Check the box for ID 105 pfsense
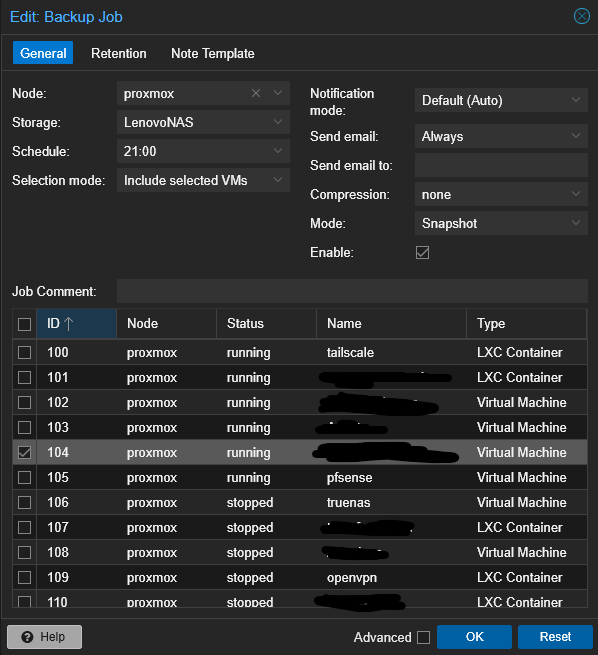 24,477
